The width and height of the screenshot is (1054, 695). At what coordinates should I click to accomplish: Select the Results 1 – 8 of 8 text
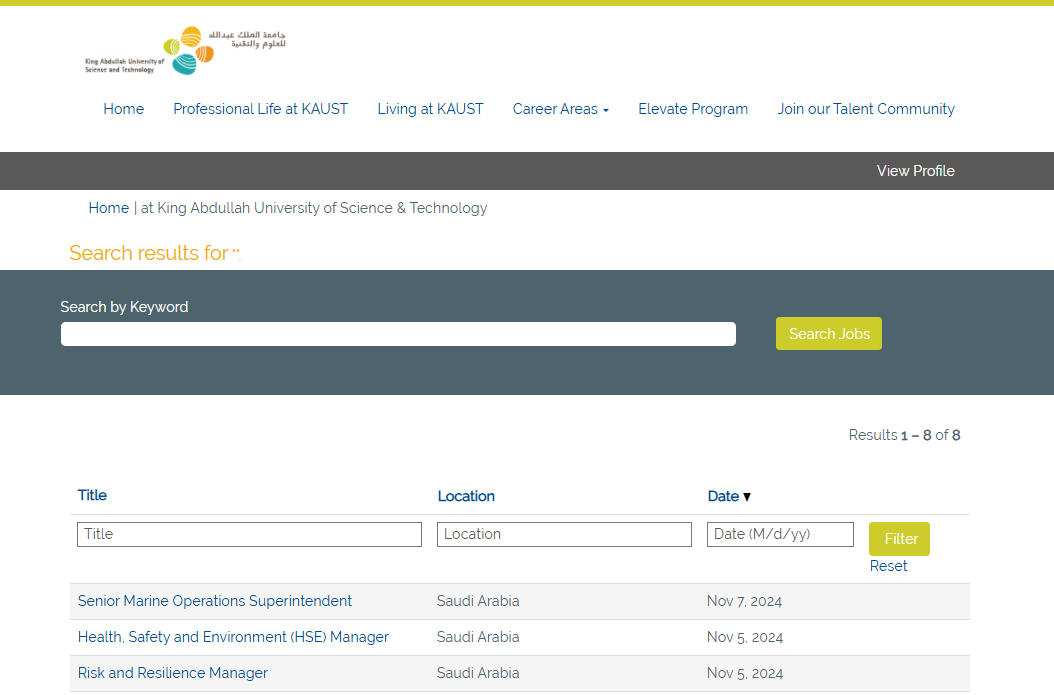904,435
